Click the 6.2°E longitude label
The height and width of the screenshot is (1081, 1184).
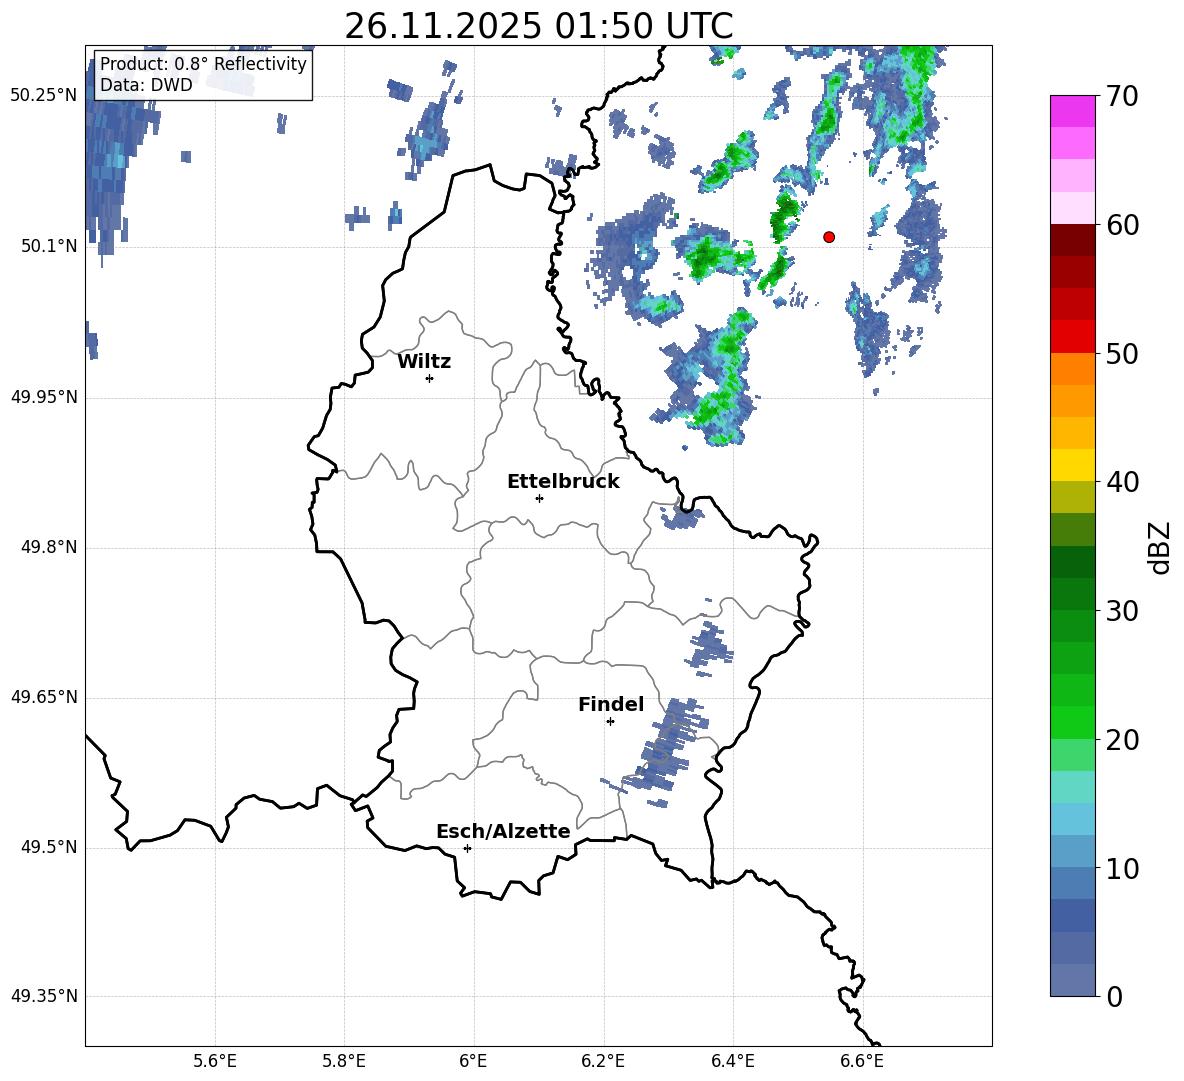[603, 1061]
